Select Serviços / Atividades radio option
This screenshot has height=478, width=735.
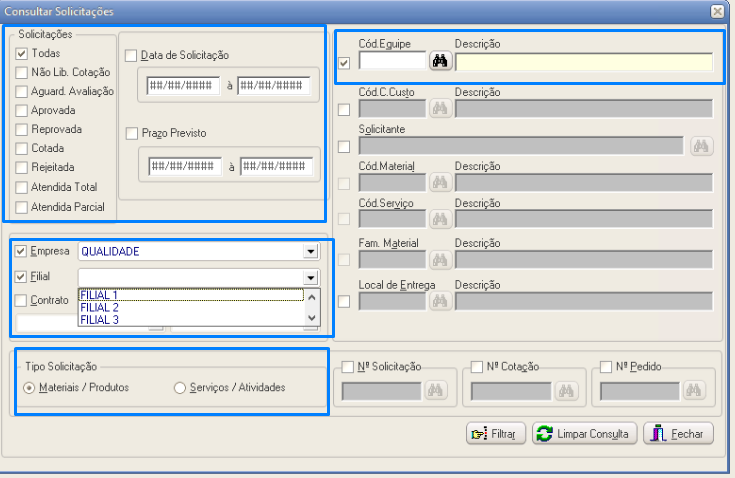tap(180, 387)
